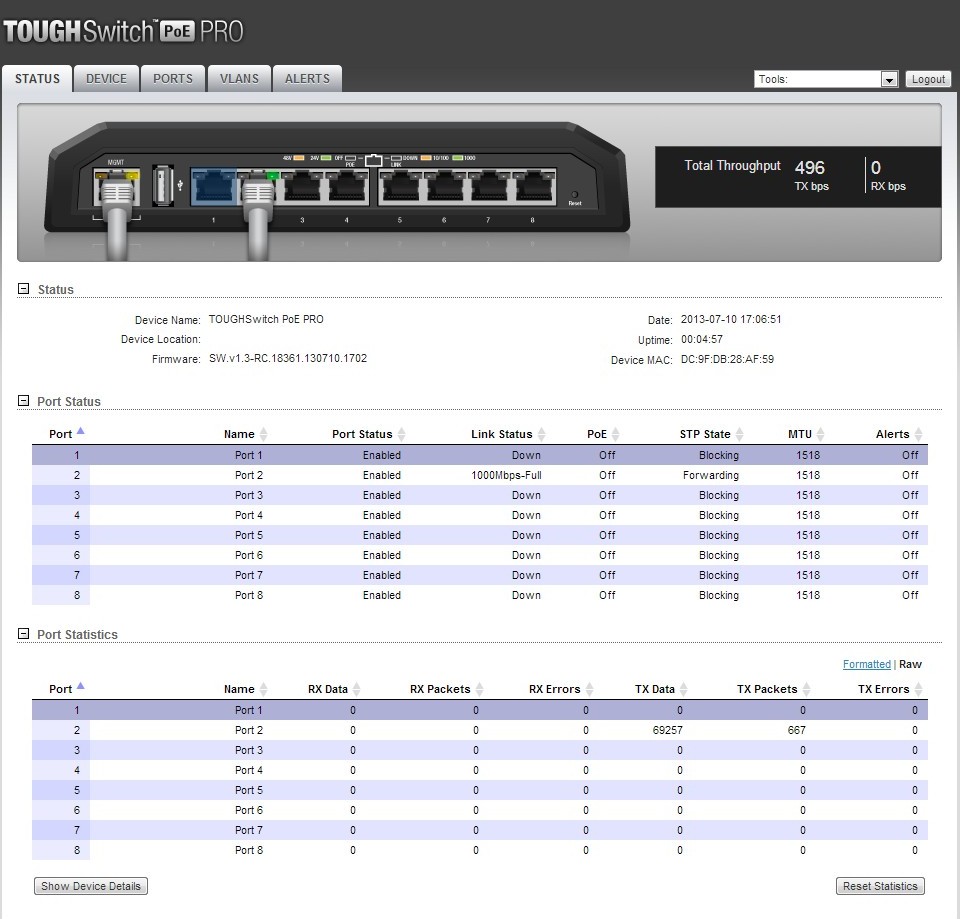Select the port 8 jack on device image
Image resolution: width=960 pixels, height=919 pixels.
[x=533, y=186]
